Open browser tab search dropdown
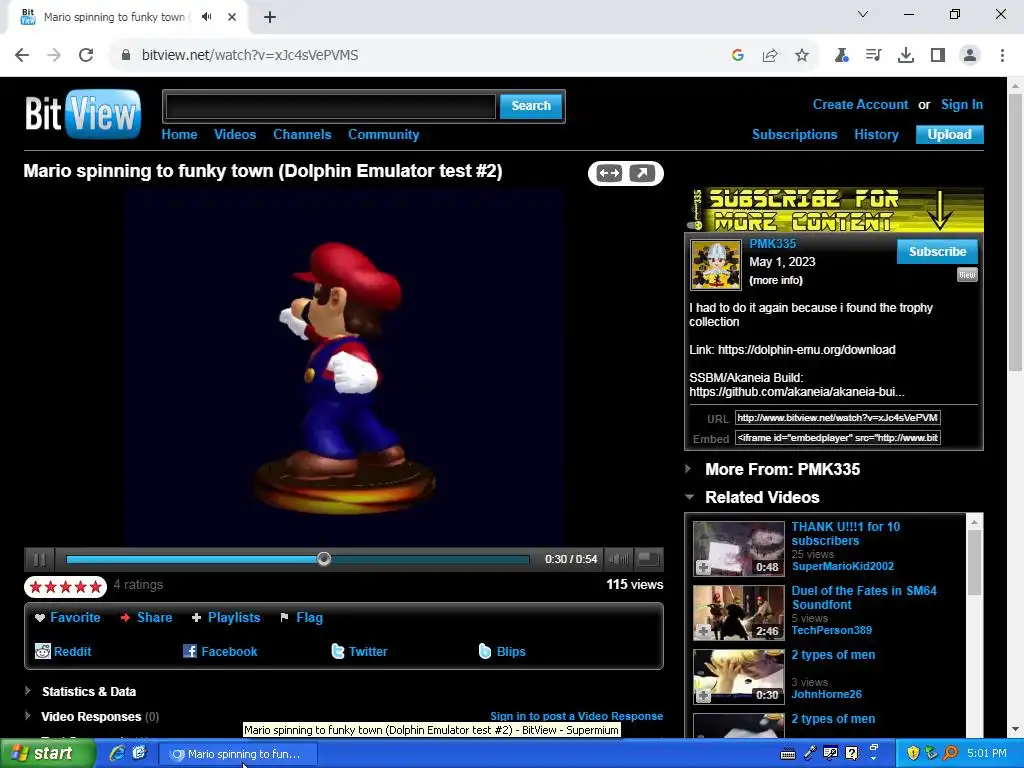Screen dimensions: 1024x768 coord(863,14)
